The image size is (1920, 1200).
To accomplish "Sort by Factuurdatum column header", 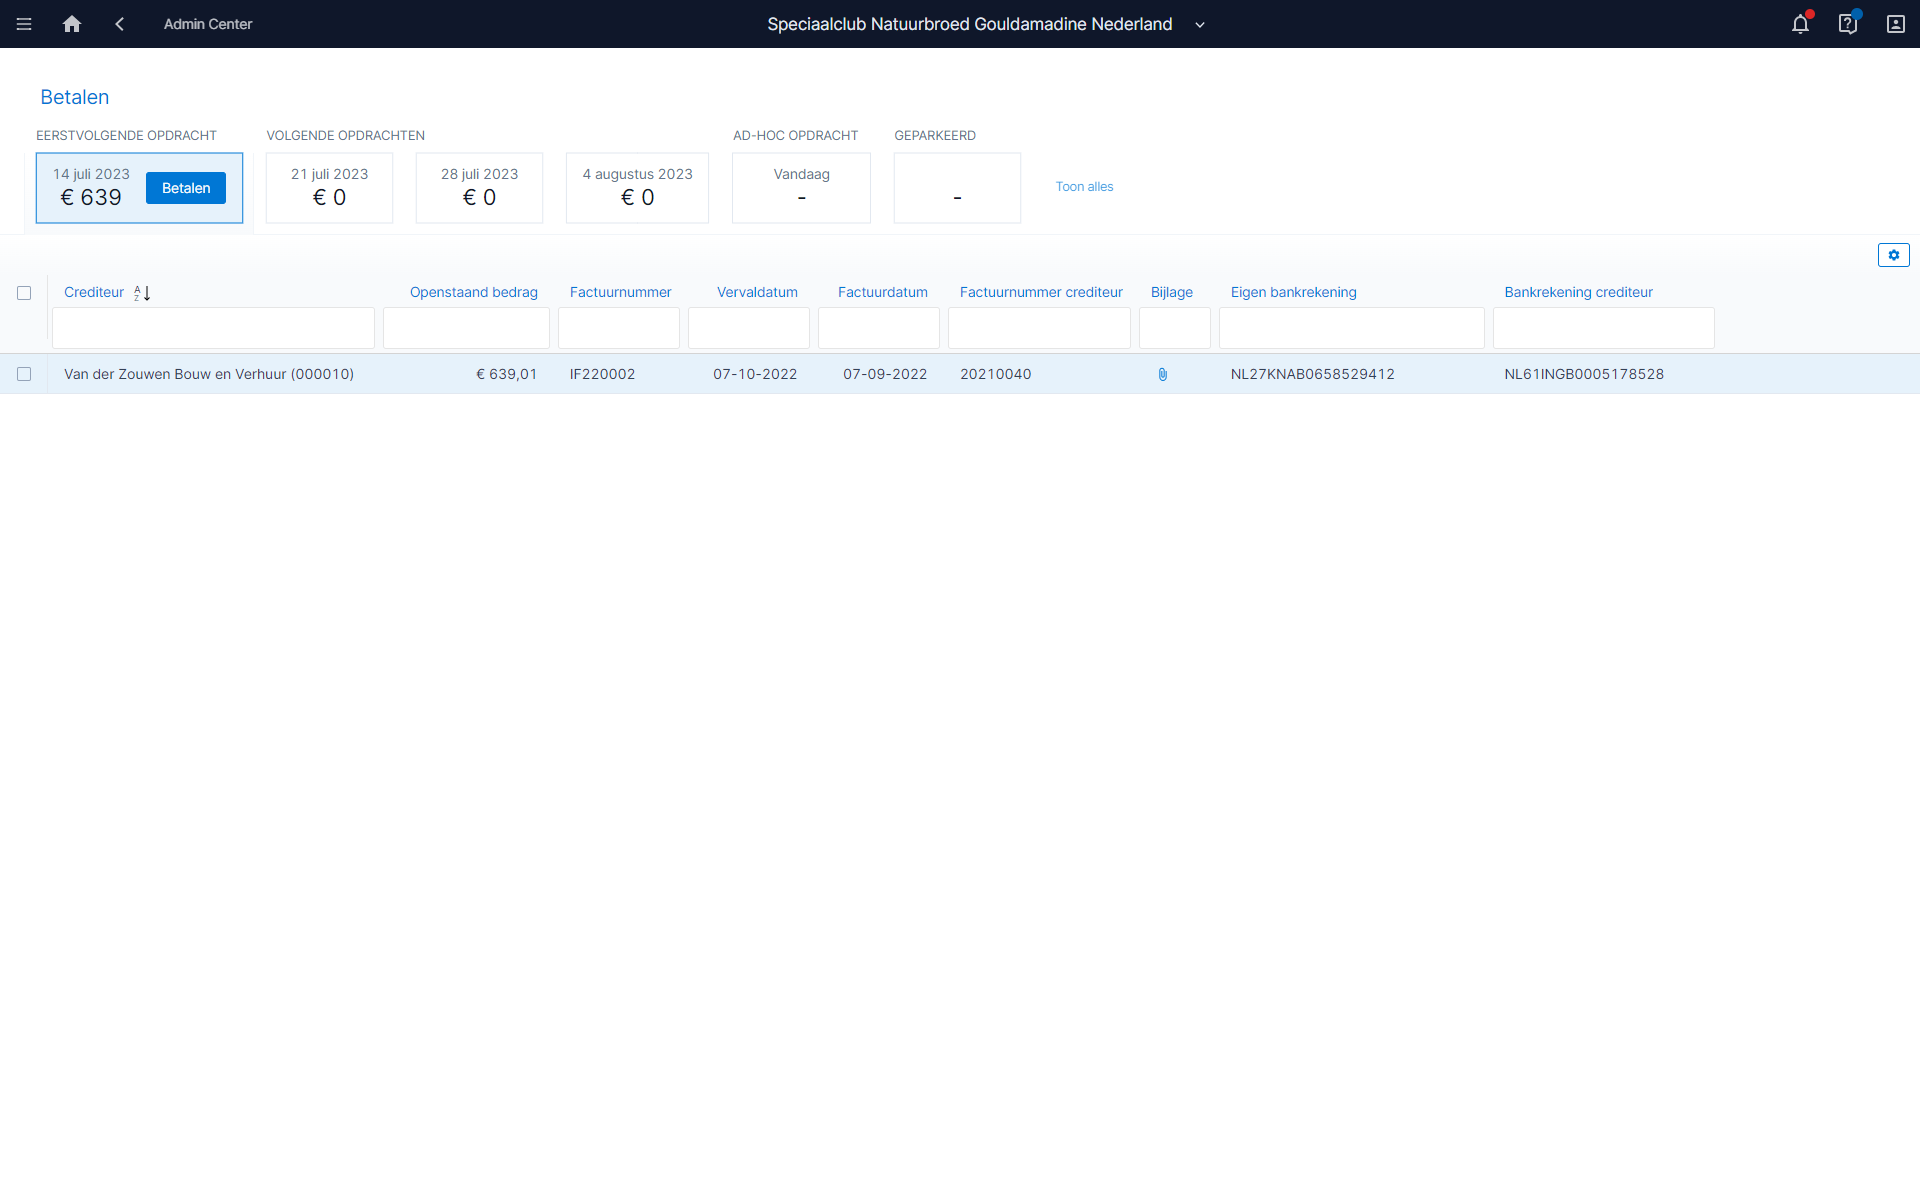I will 883,292.
